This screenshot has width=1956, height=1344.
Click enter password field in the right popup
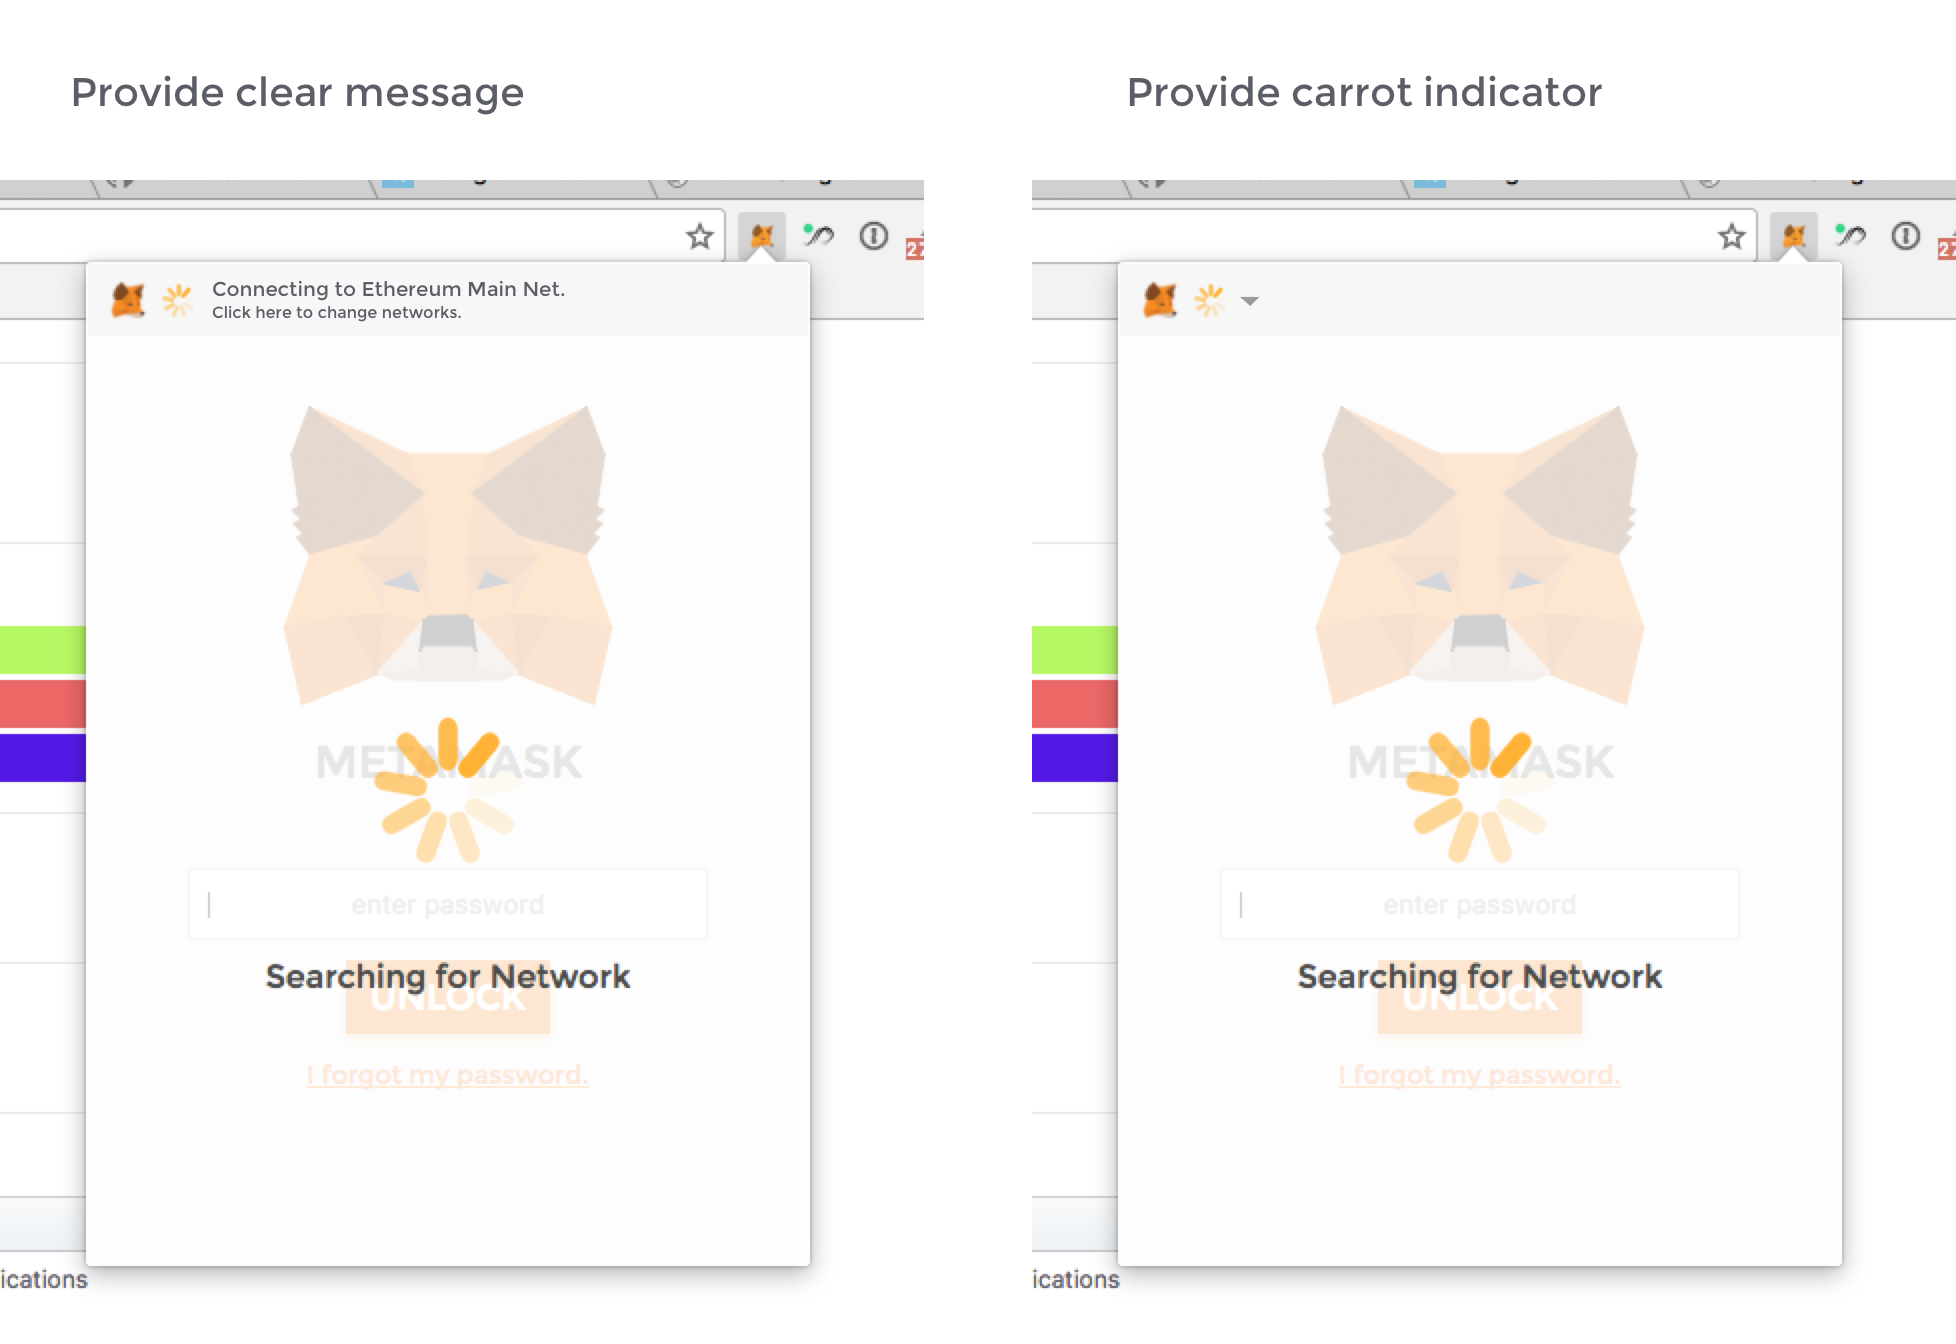click(x=1479, y=904)
